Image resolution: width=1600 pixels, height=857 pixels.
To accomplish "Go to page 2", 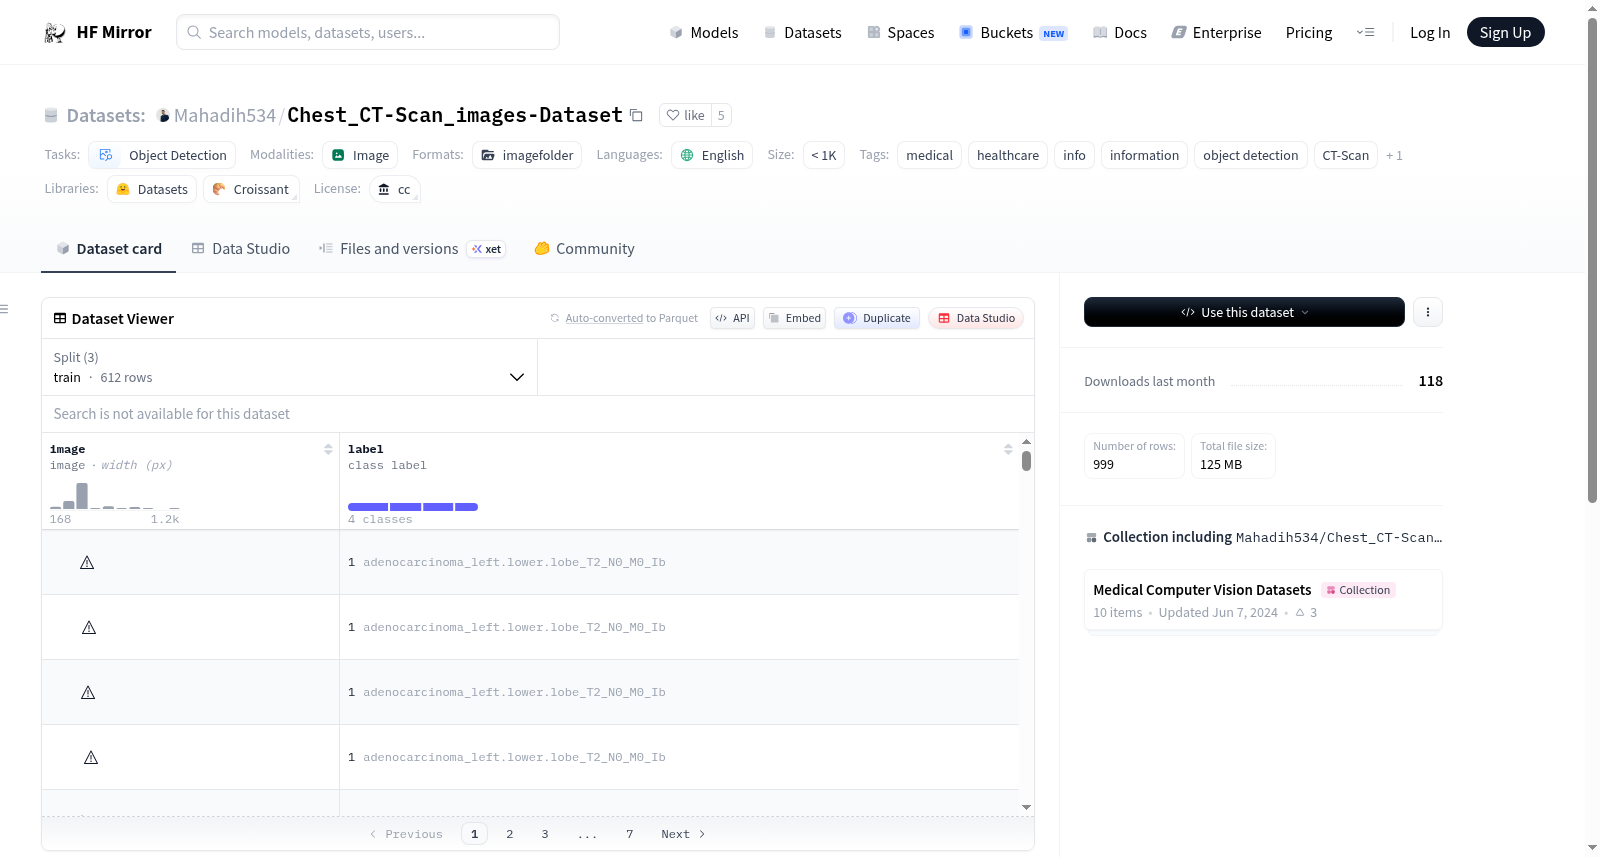I will coord(510,834).
